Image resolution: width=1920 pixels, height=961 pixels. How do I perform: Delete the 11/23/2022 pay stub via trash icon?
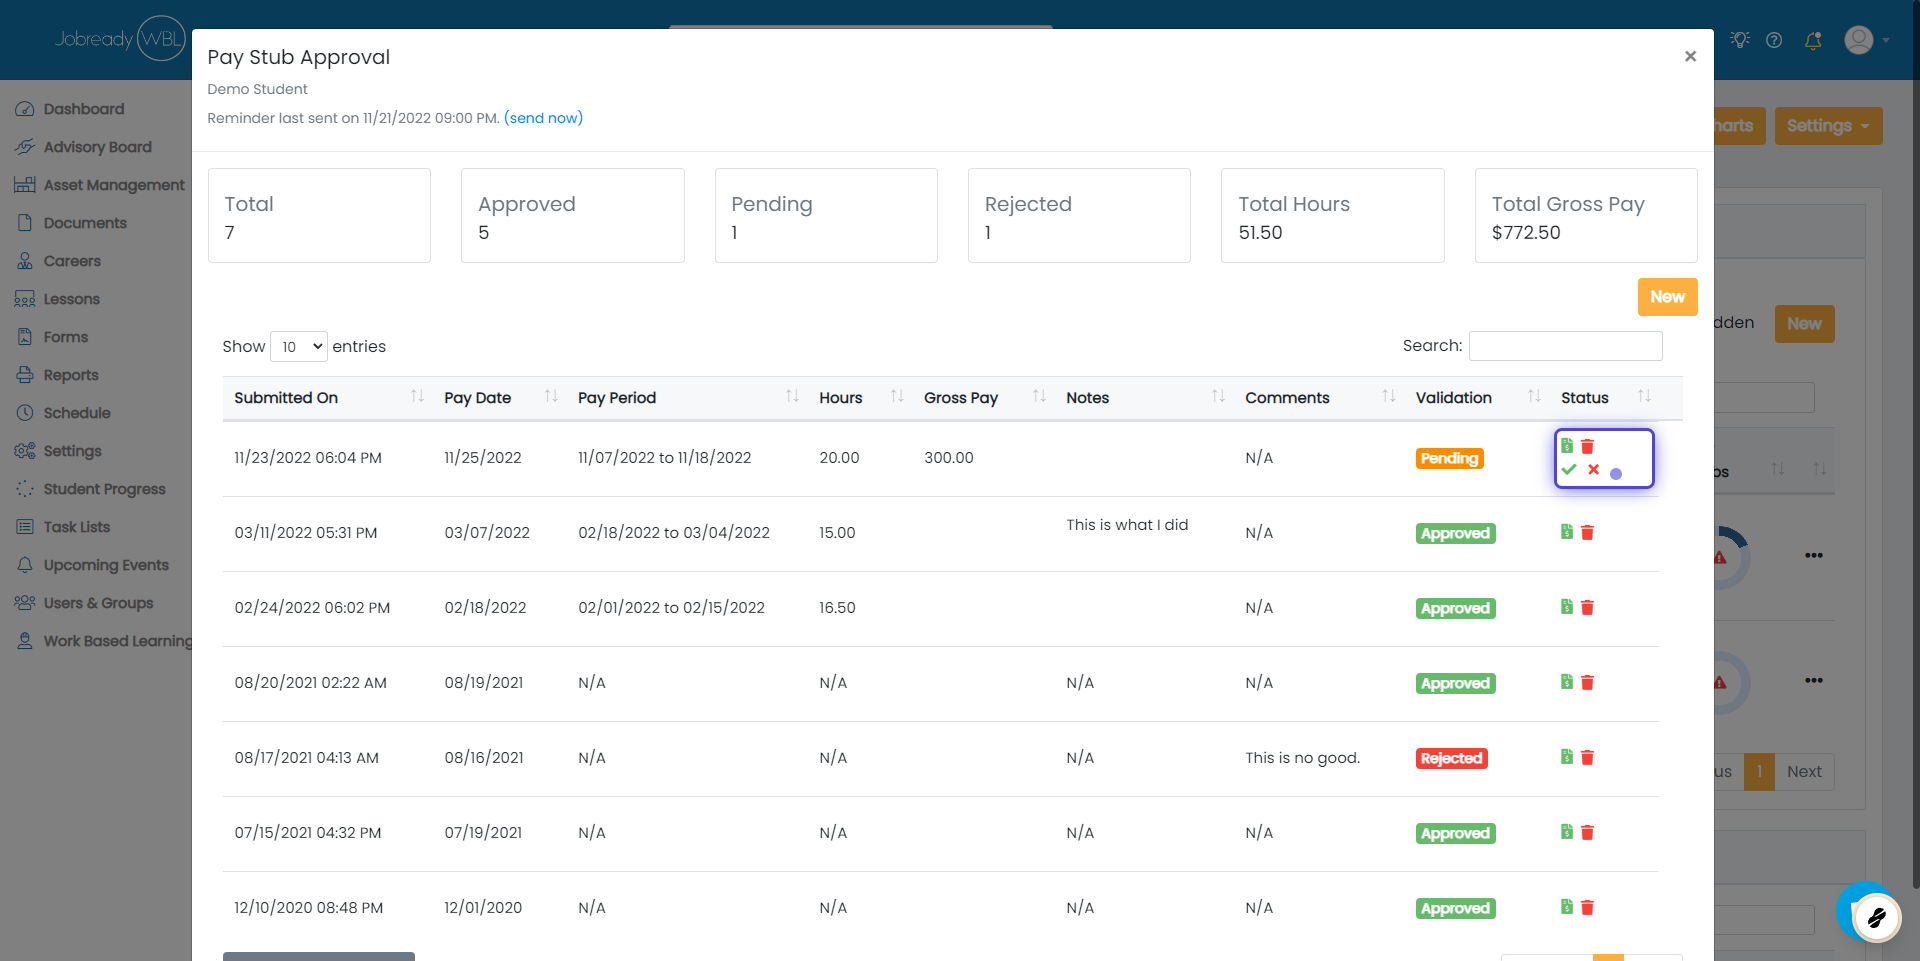coord(1587,446)
